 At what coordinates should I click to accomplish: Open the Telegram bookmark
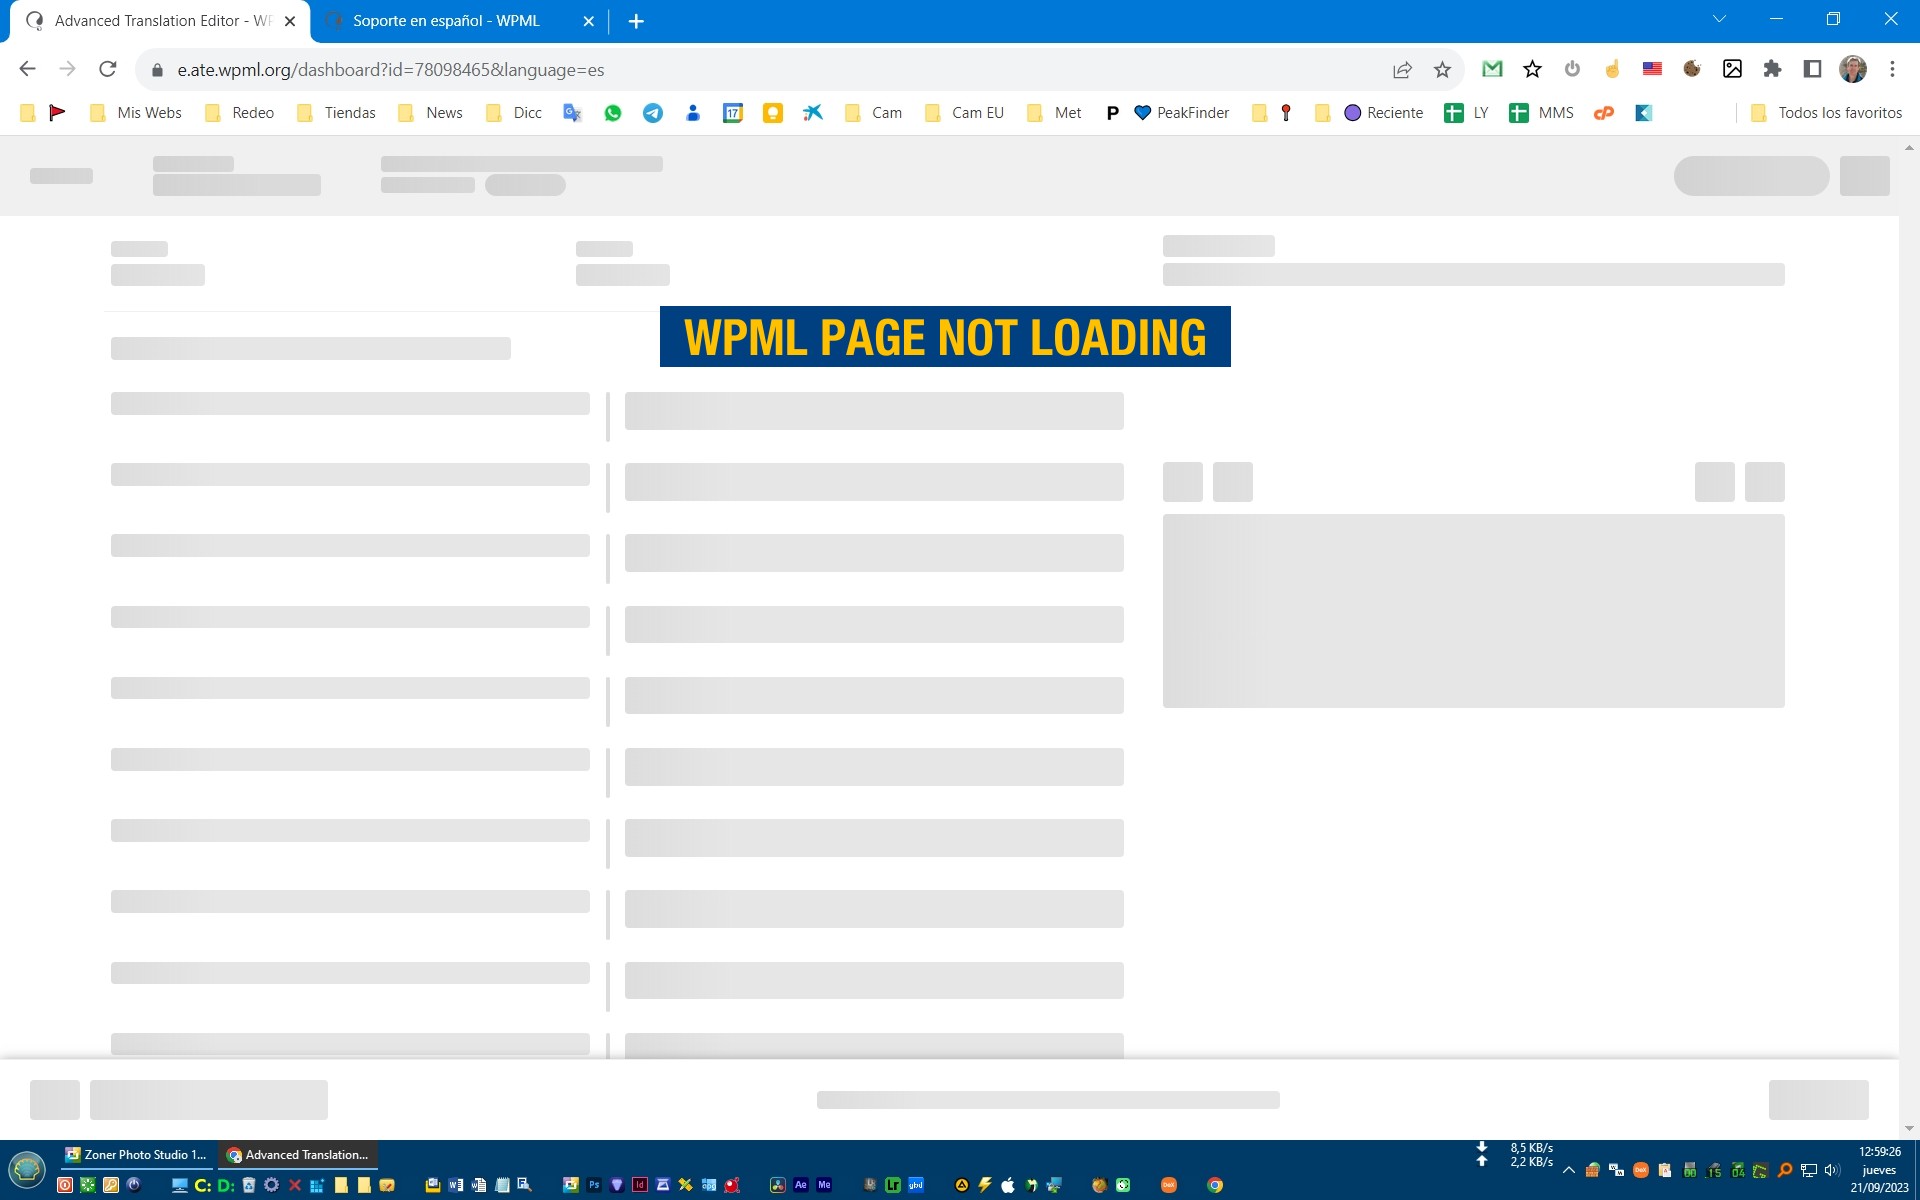click(x=653, y=113)
